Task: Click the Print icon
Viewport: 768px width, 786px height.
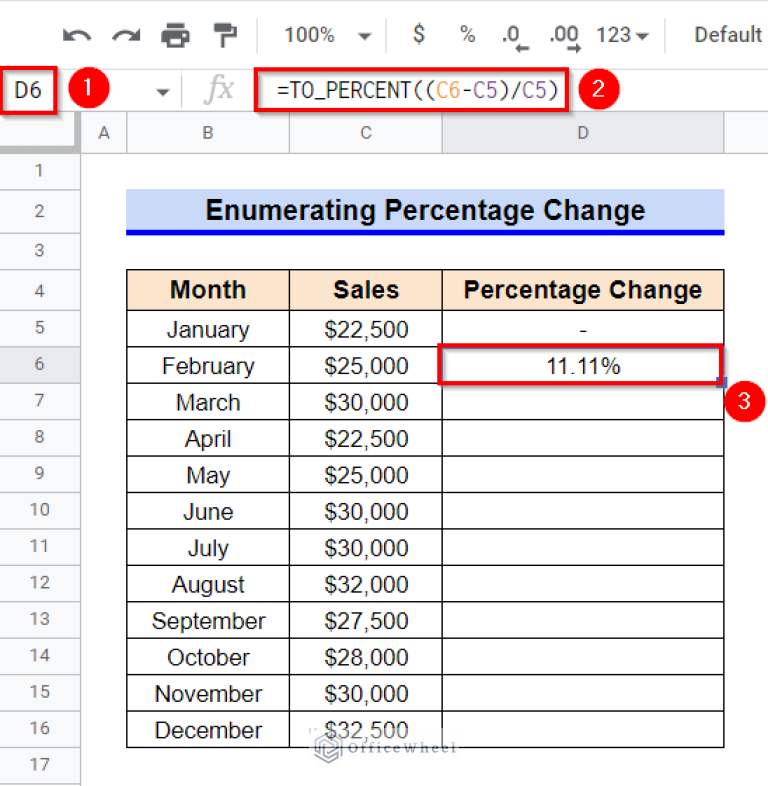Action: click(176, 35)
